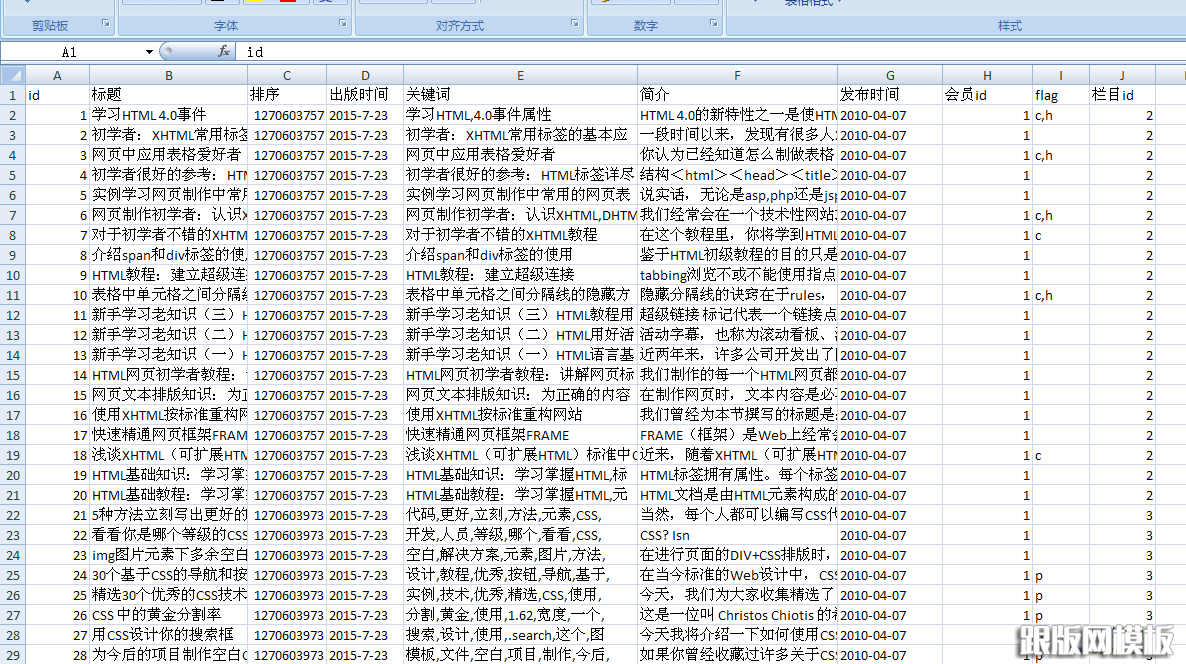Select the flag header cell
The height and width of the screenshot is (664, 1186).
pos(1060,95)
